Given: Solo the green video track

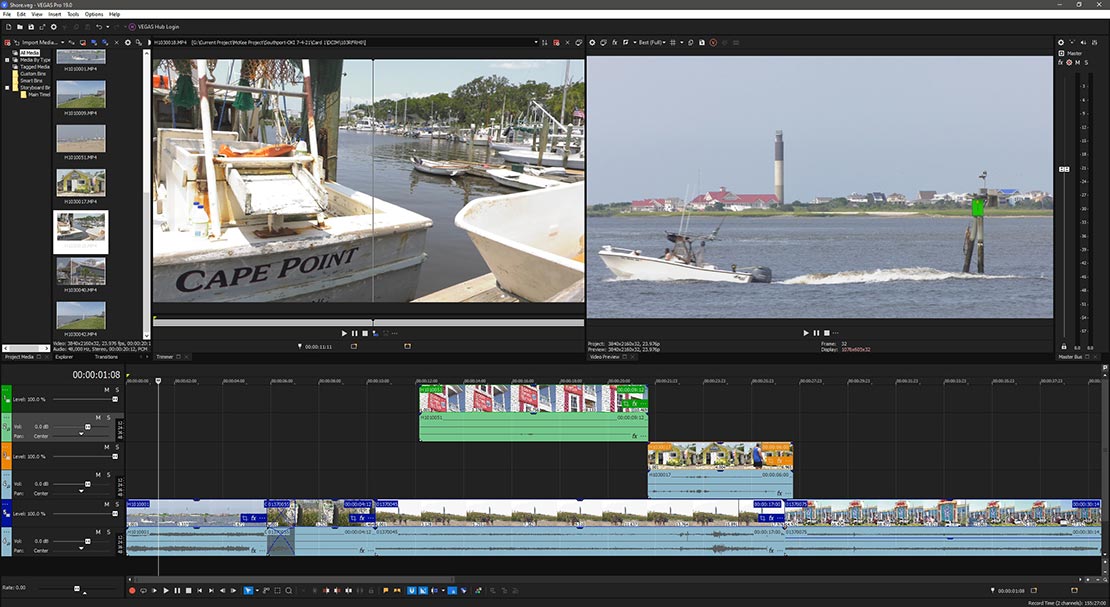Looking at the screenshot, I should pyautogui.click(x=118, y=390).
